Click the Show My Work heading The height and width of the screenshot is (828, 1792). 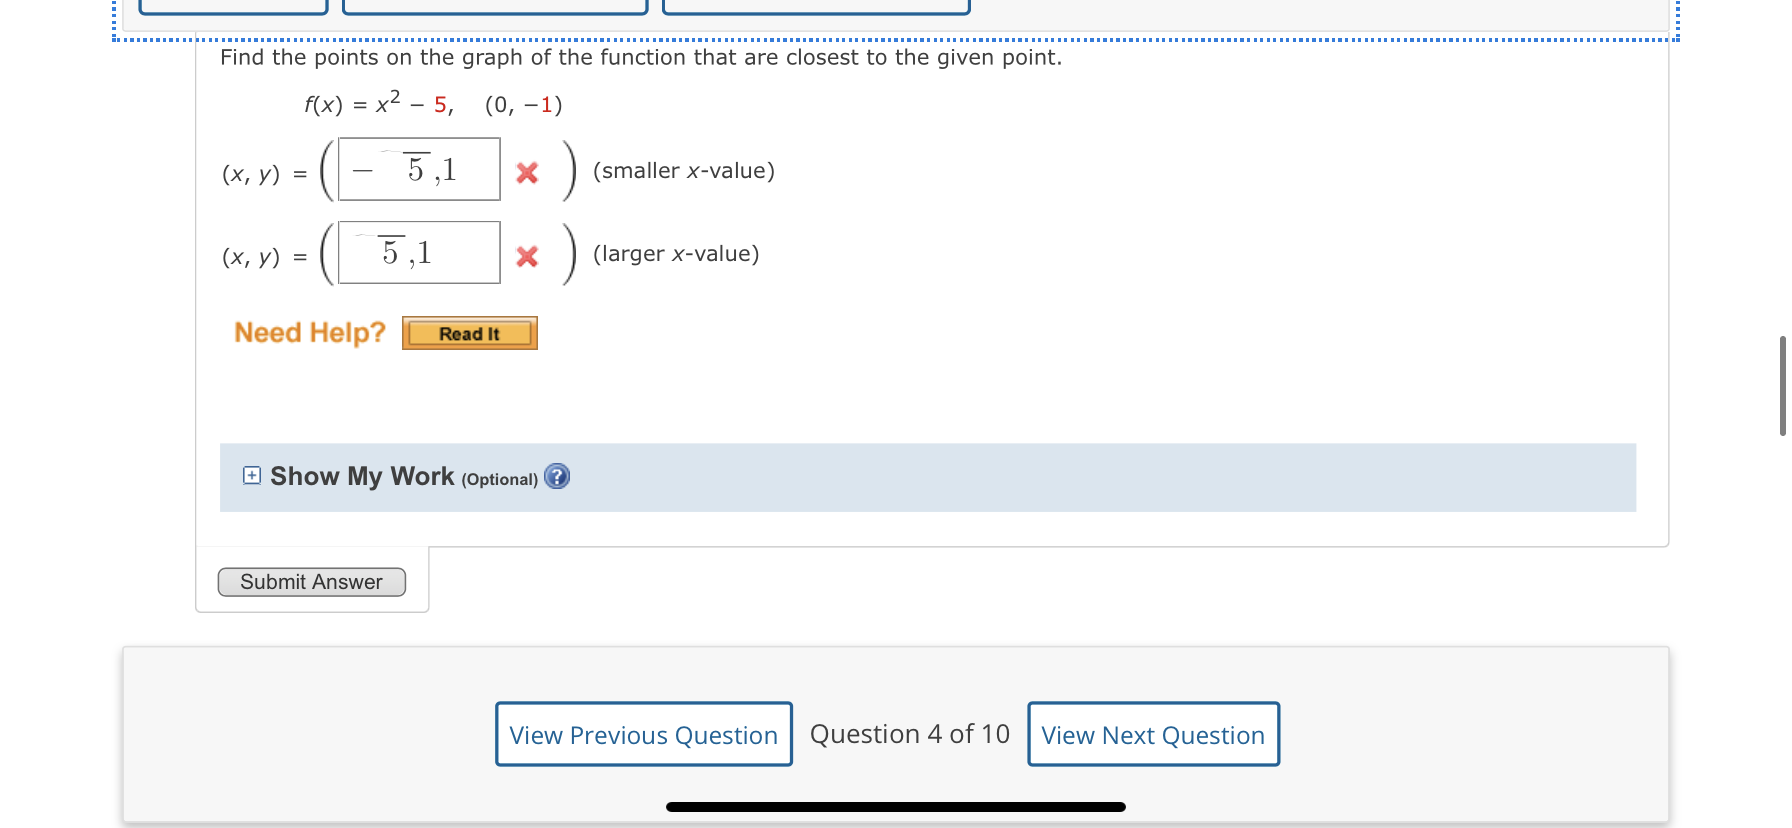[361, 476]
